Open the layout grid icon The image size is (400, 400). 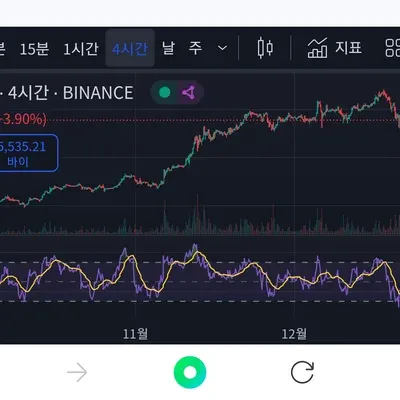tap(393, 48)
